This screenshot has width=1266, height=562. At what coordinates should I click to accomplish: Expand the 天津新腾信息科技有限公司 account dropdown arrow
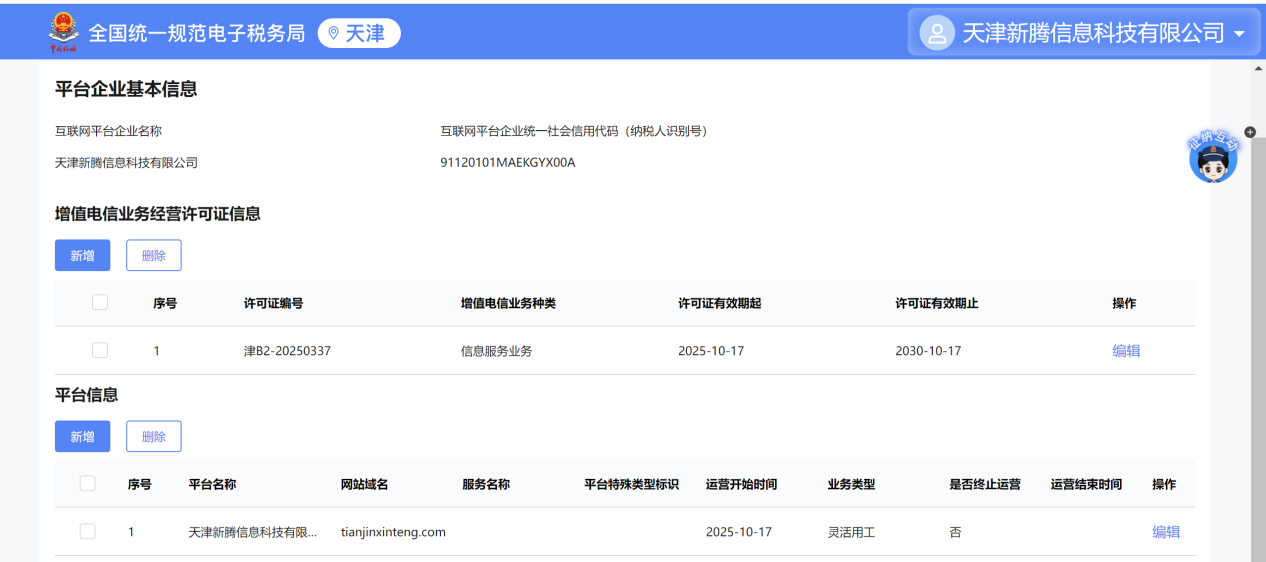pos(1240,33)
